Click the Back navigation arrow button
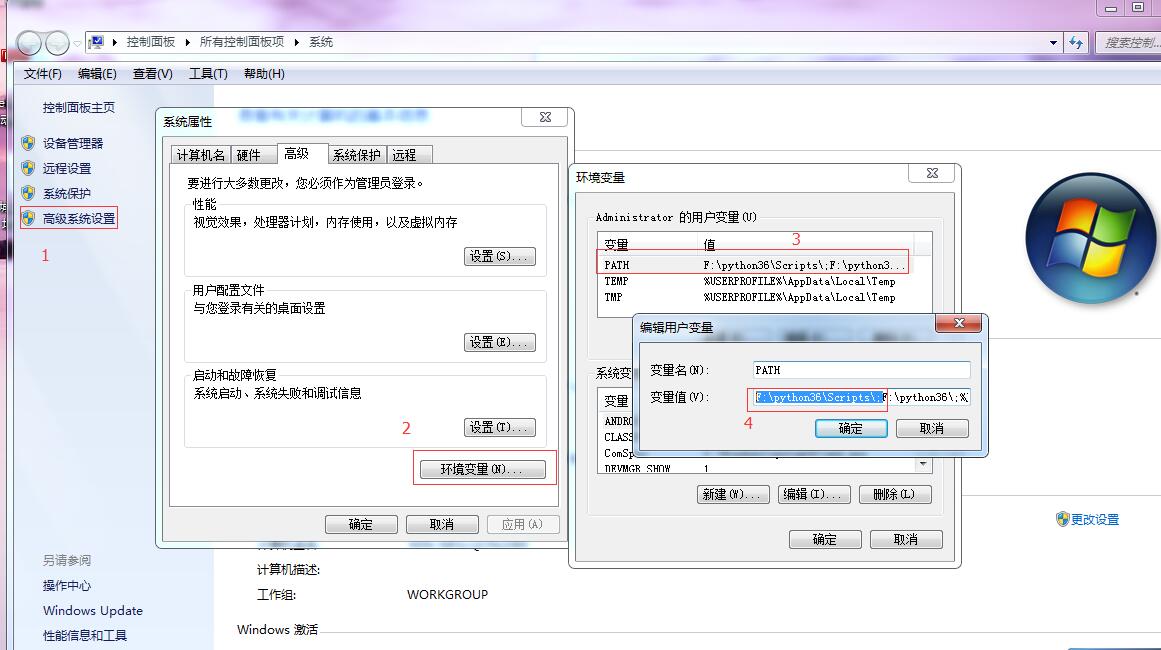 coord(29,43)
